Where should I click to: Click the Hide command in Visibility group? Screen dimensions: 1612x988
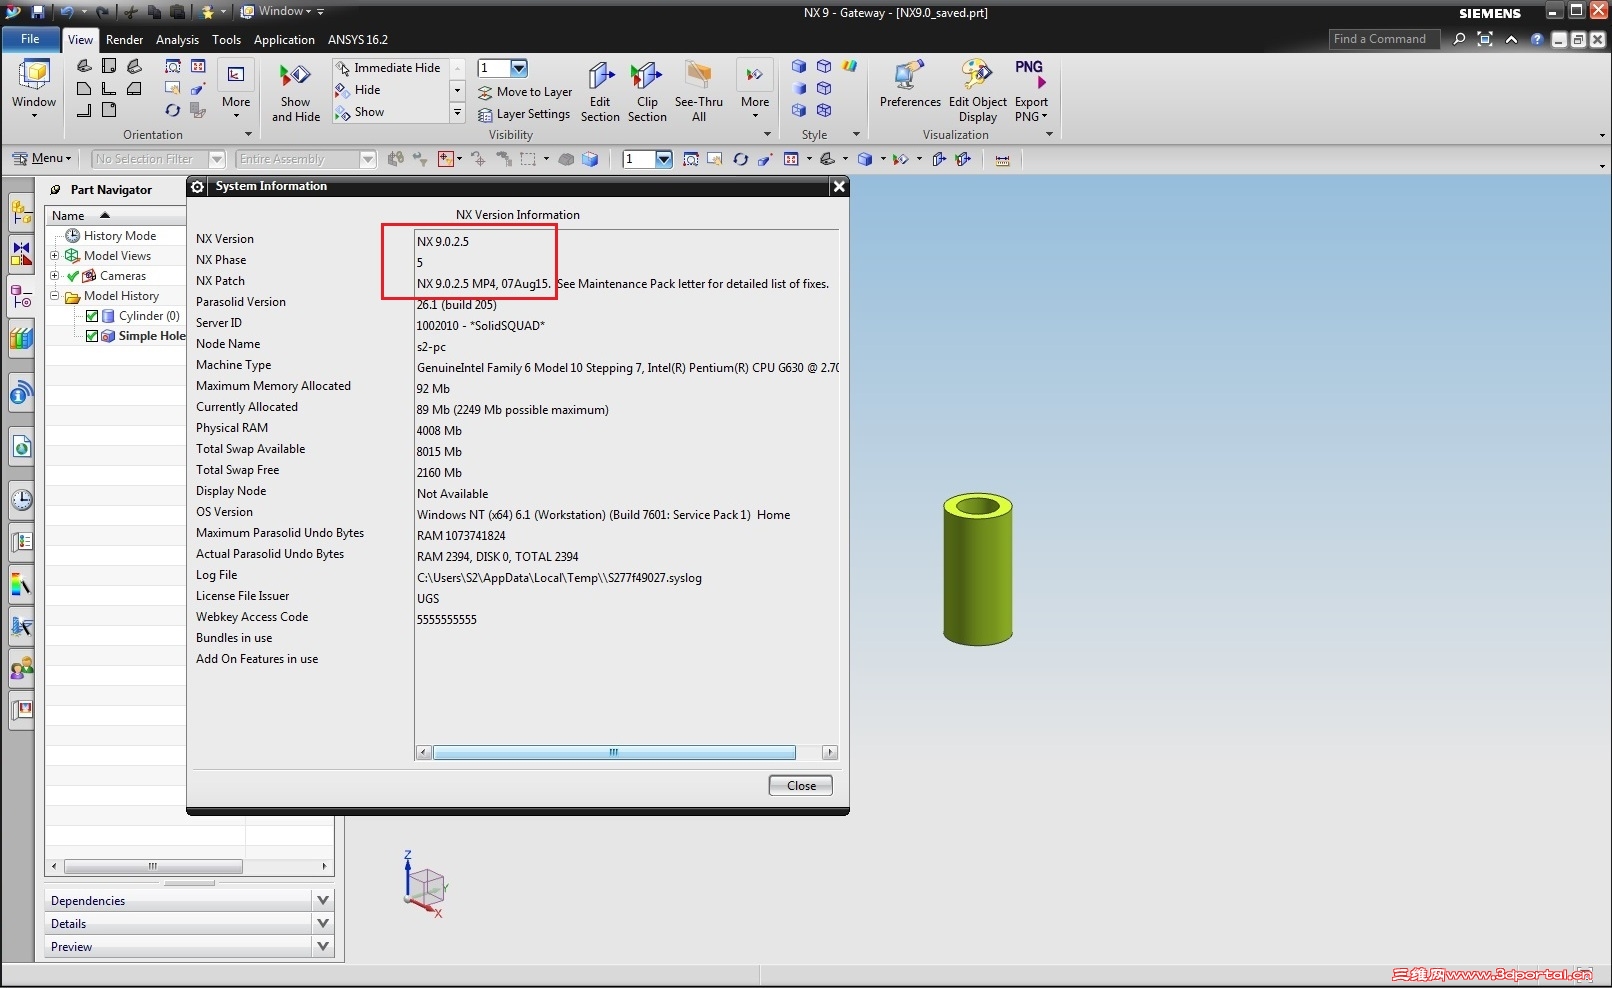pyautogui.click(x=359, y=90)
